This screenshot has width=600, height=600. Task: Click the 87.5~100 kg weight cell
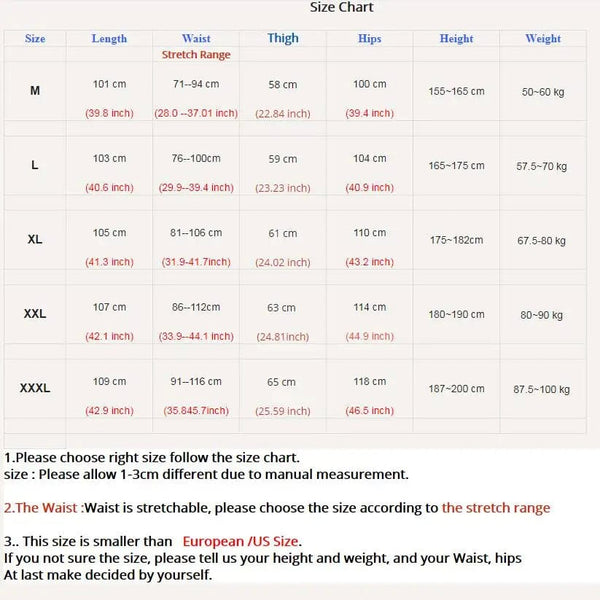[x=541, y=389]
